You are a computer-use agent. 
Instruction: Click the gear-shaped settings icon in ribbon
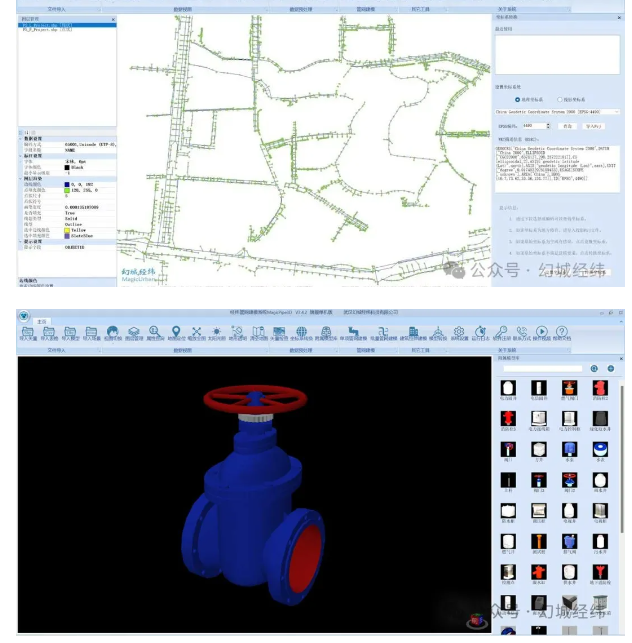click(458, 331)
